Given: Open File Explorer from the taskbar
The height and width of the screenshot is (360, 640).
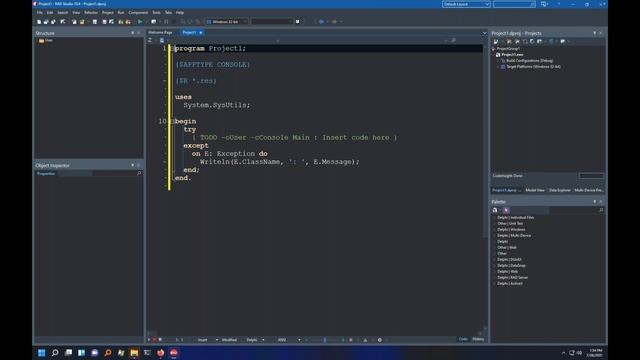Looking at the screenshot, I should 134,353.
